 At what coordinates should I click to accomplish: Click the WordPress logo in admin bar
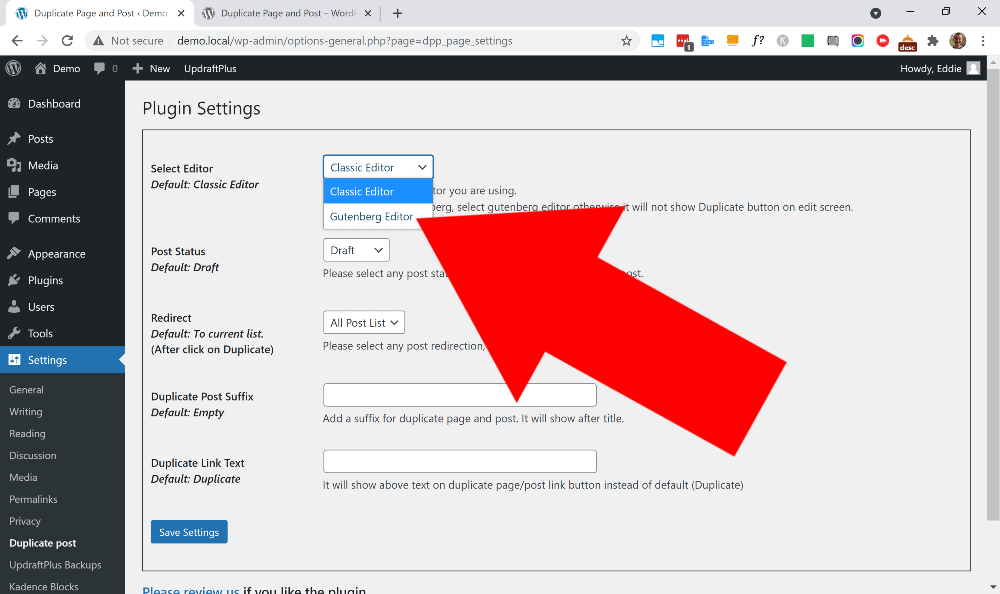coord(13,68)
